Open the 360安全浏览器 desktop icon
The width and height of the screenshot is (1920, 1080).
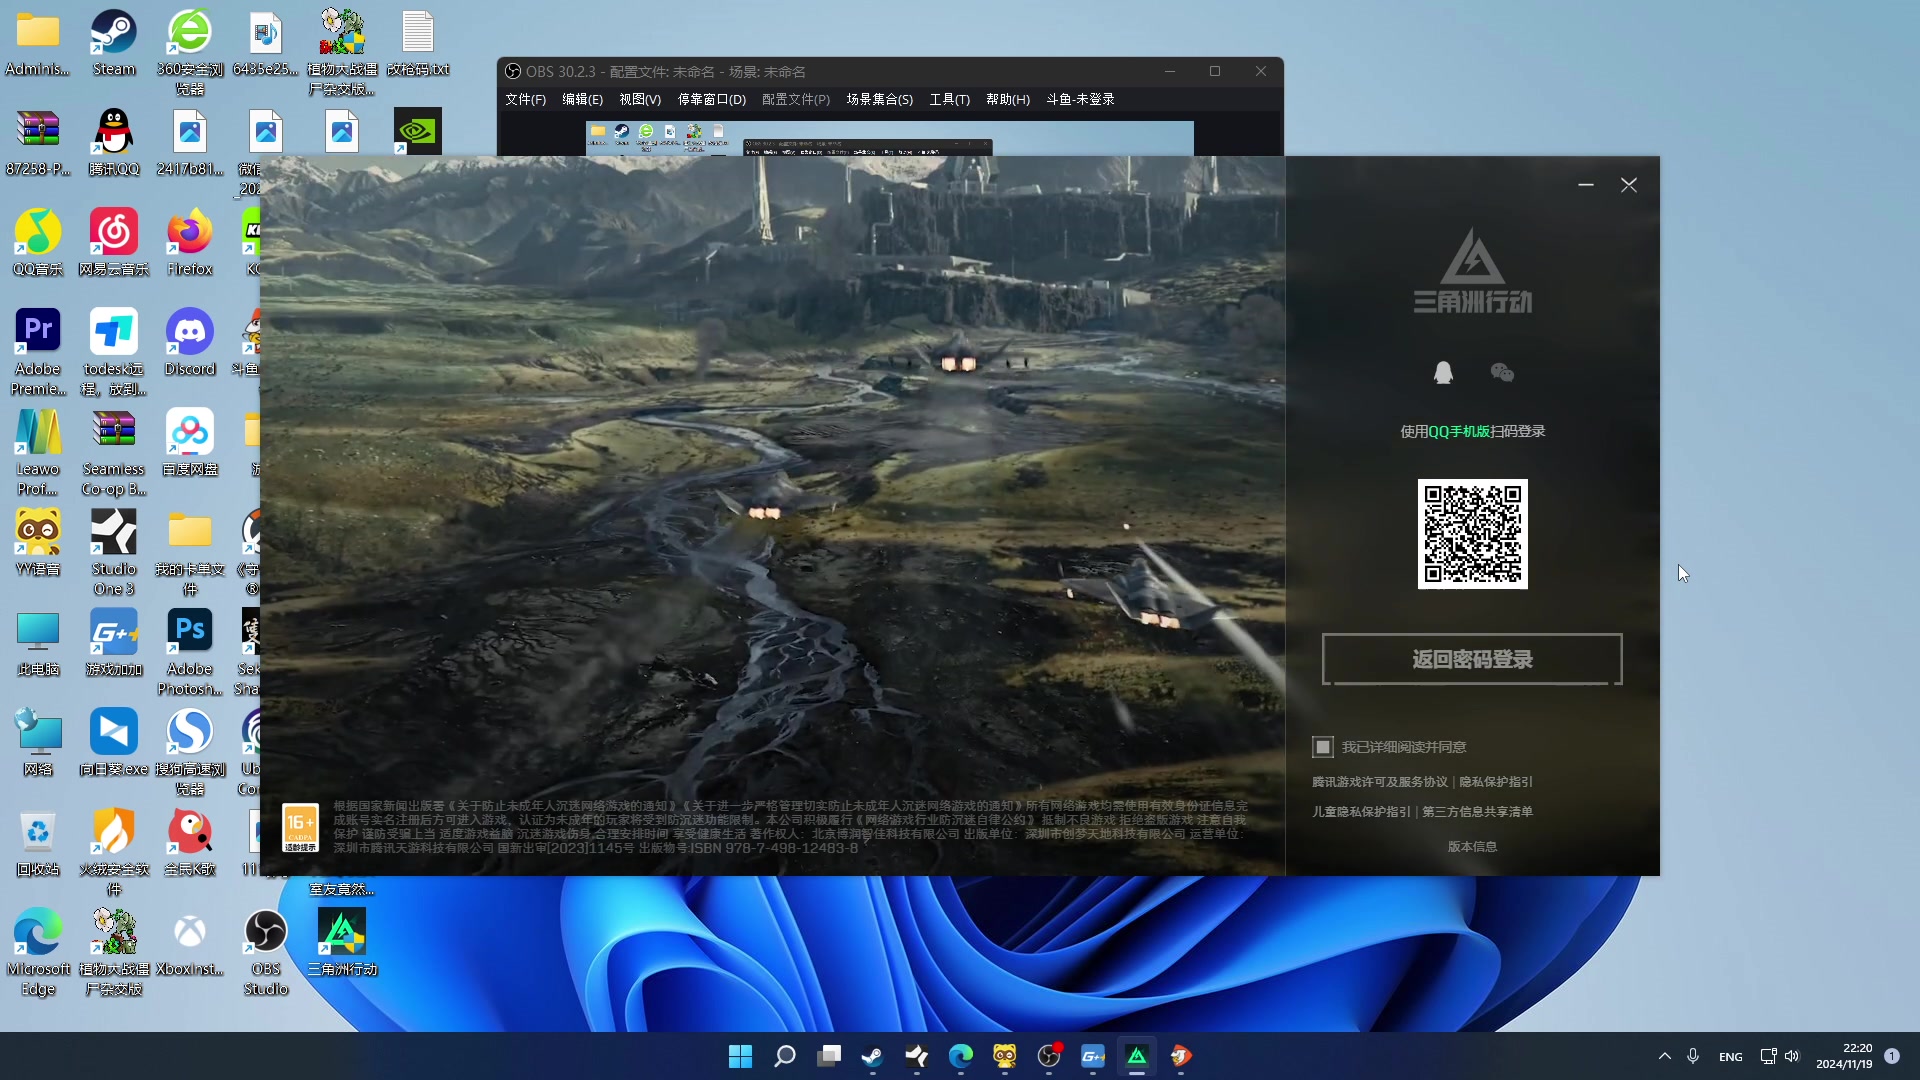coord(190,52)
